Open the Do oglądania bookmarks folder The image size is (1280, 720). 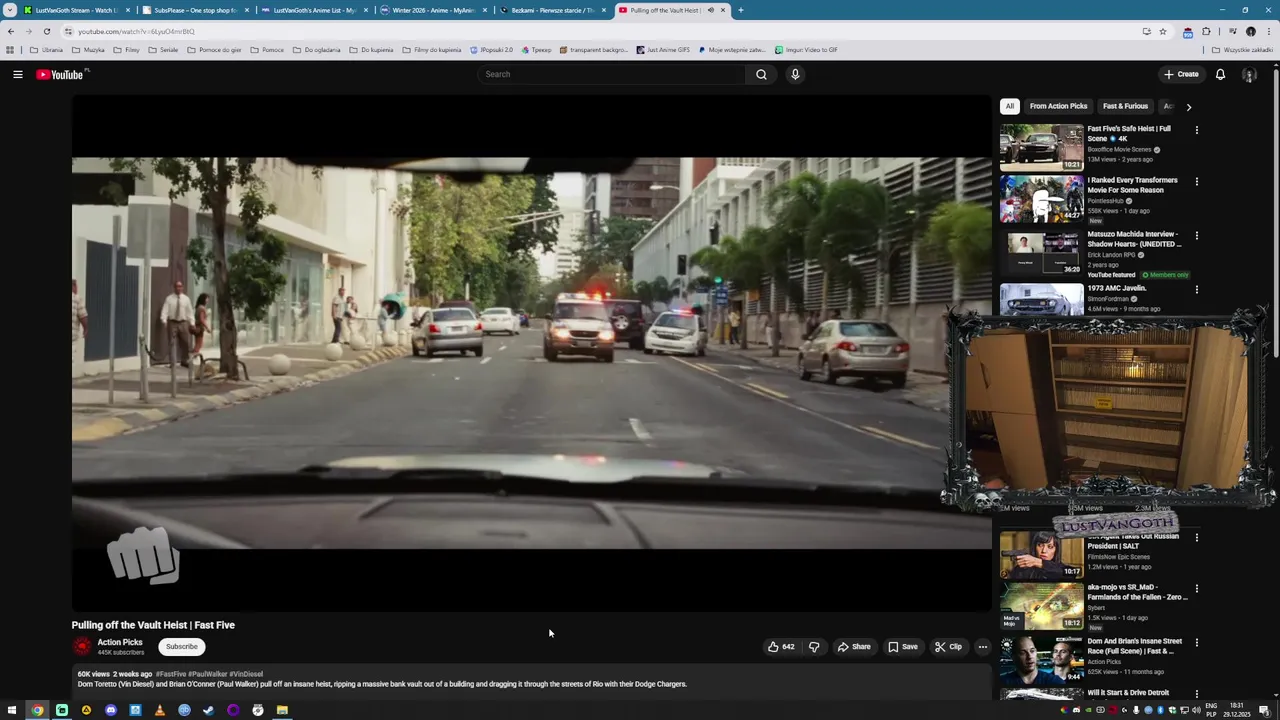(x=317, y=50)
